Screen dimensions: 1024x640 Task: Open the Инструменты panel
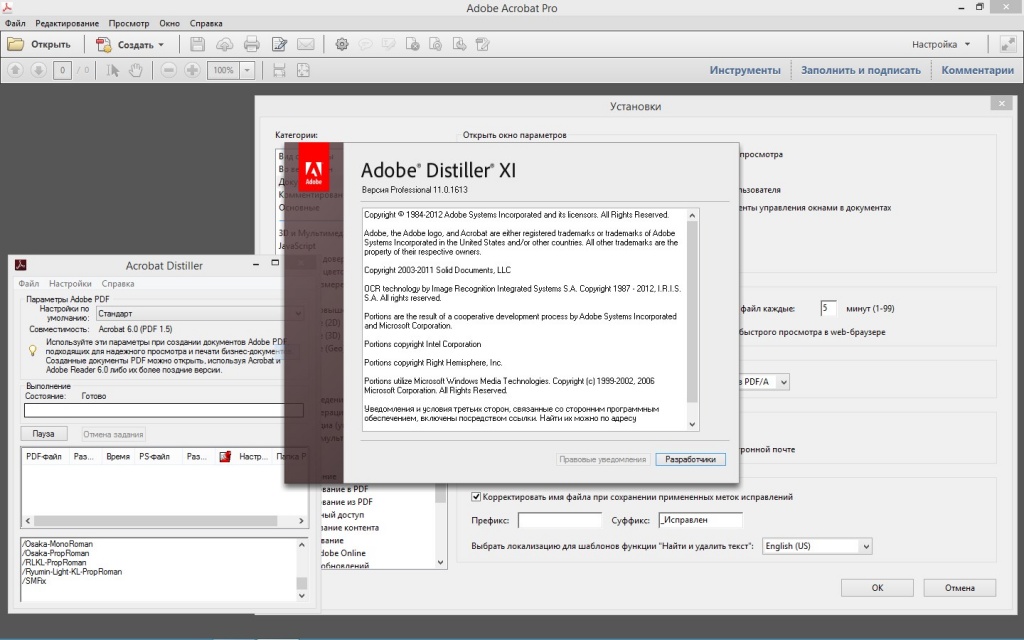[x=744, y=70]
